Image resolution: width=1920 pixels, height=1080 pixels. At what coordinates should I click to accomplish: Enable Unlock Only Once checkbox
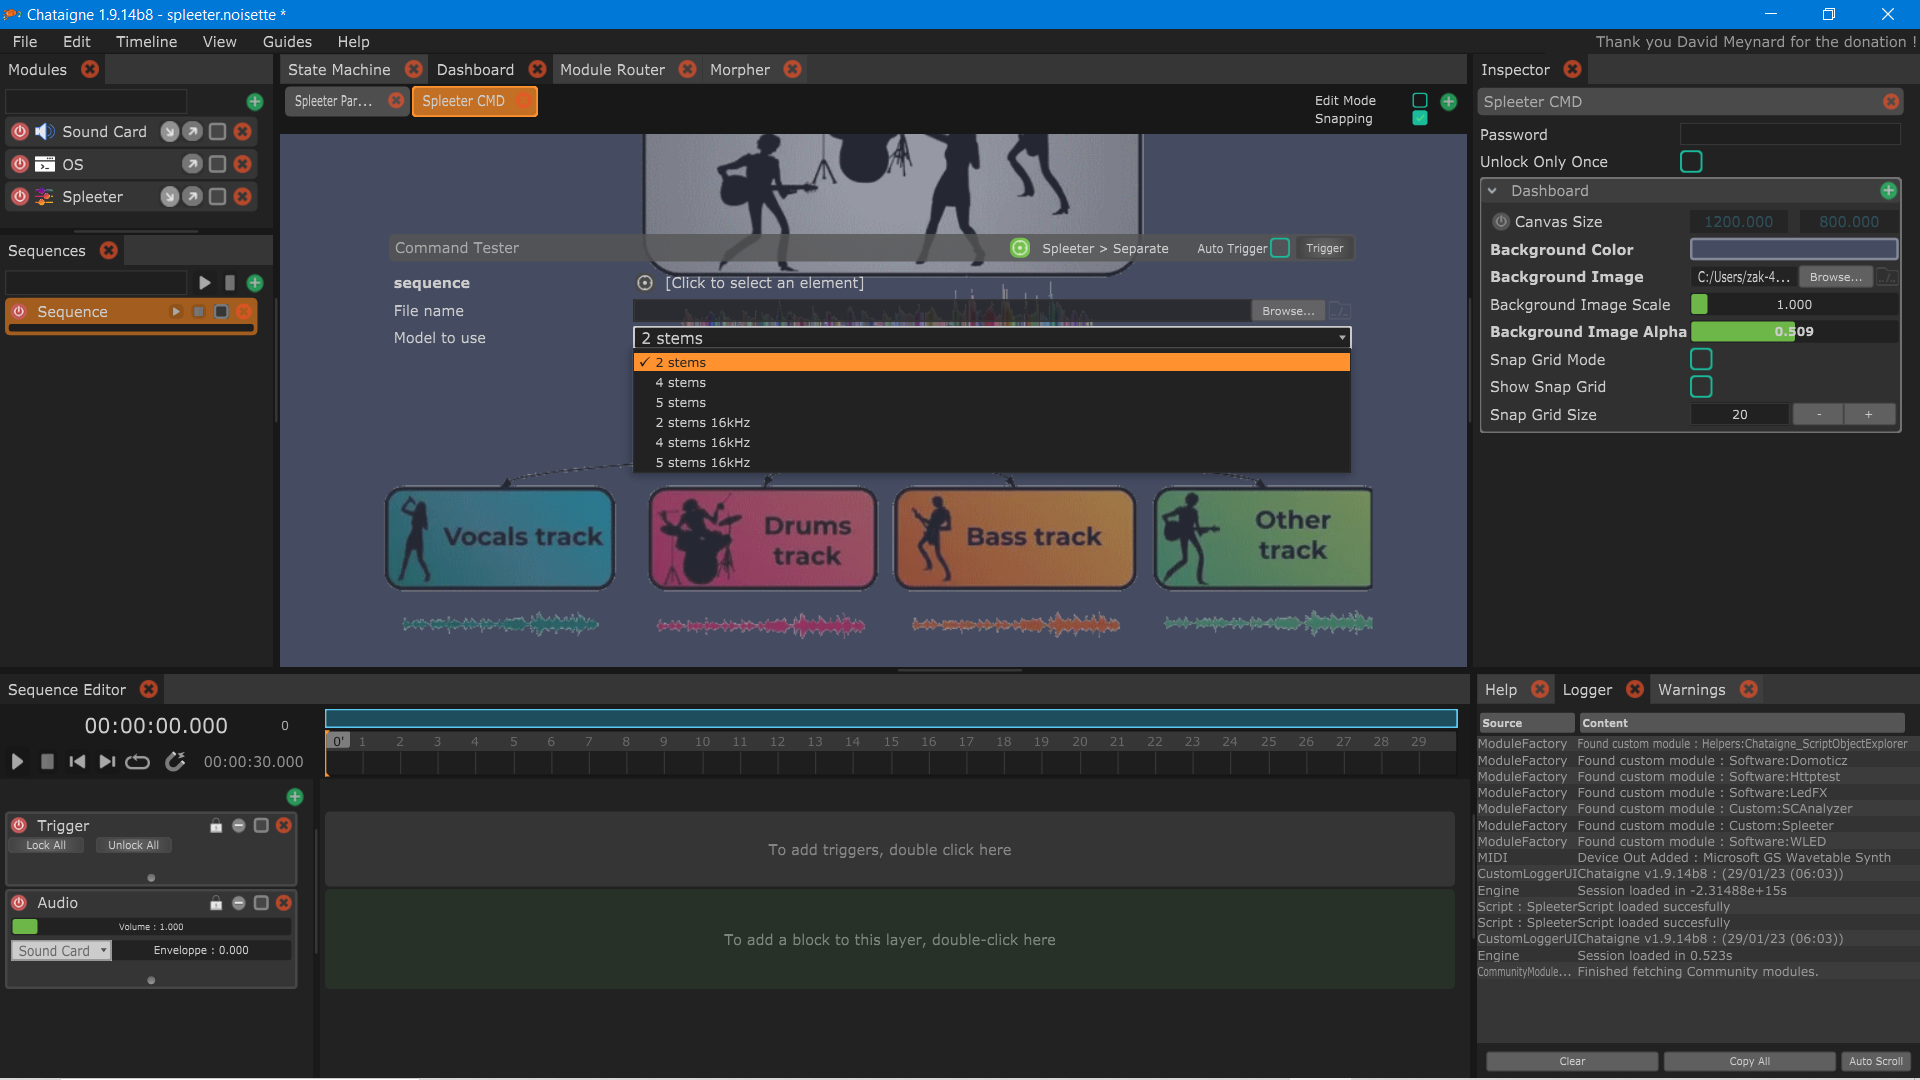click(x=1690, y=162)
